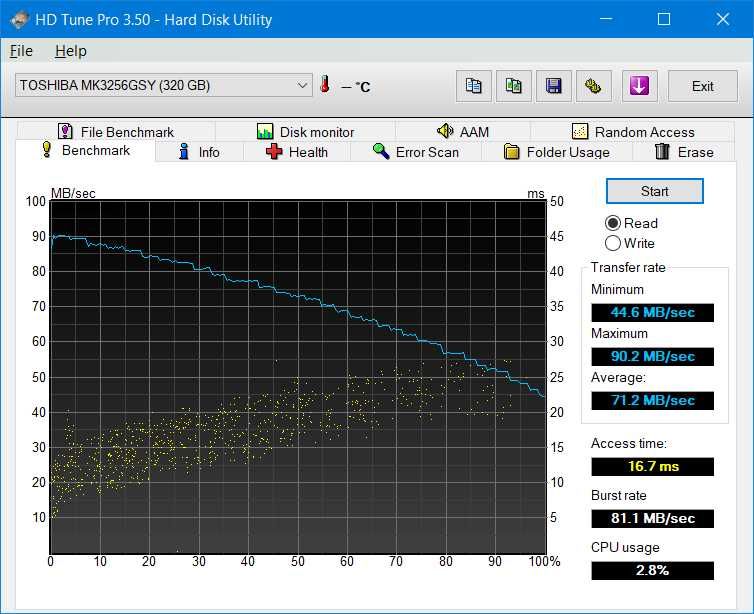The width and height of the screenshot is (754, 614).
Task: Click the copy text to clipboard icon
Action: [x=474, y=86]
